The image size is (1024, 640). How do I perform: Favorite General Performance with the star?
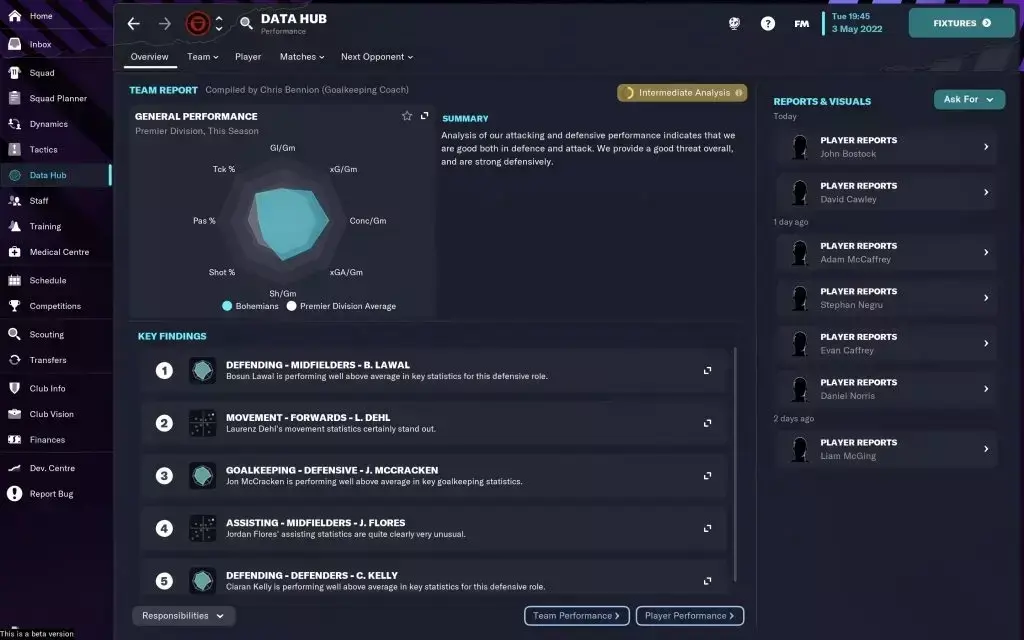click(x=407, y=116)
